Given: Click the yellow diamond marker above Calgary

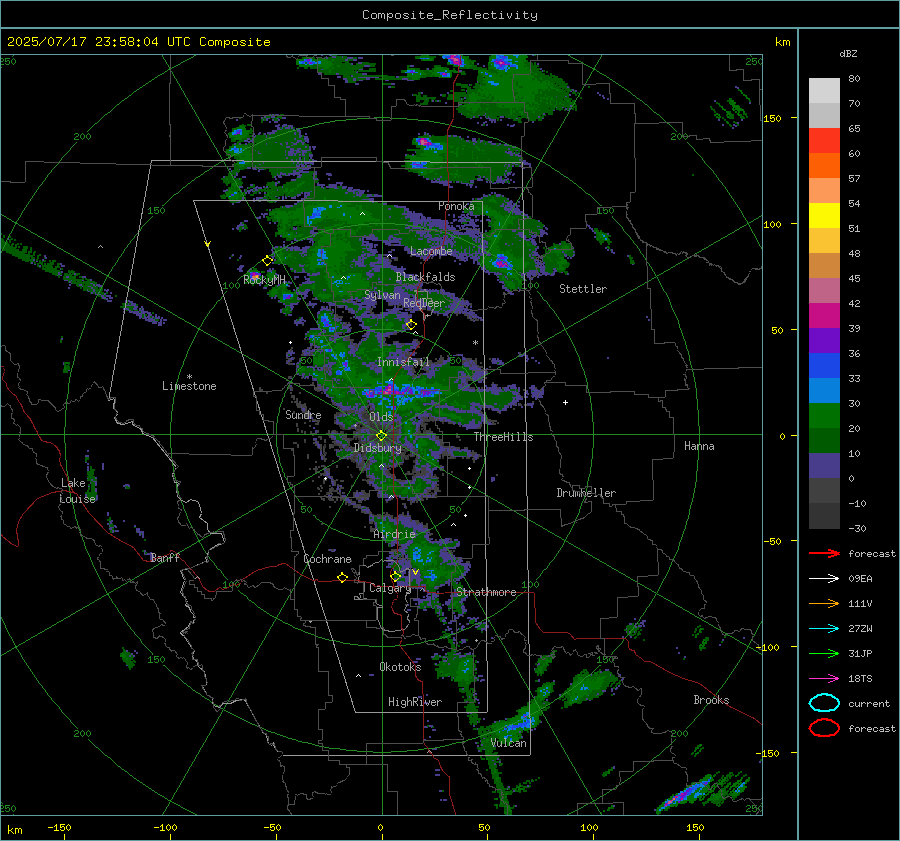Looking at the screenshot, I should [x=395, y=576].
